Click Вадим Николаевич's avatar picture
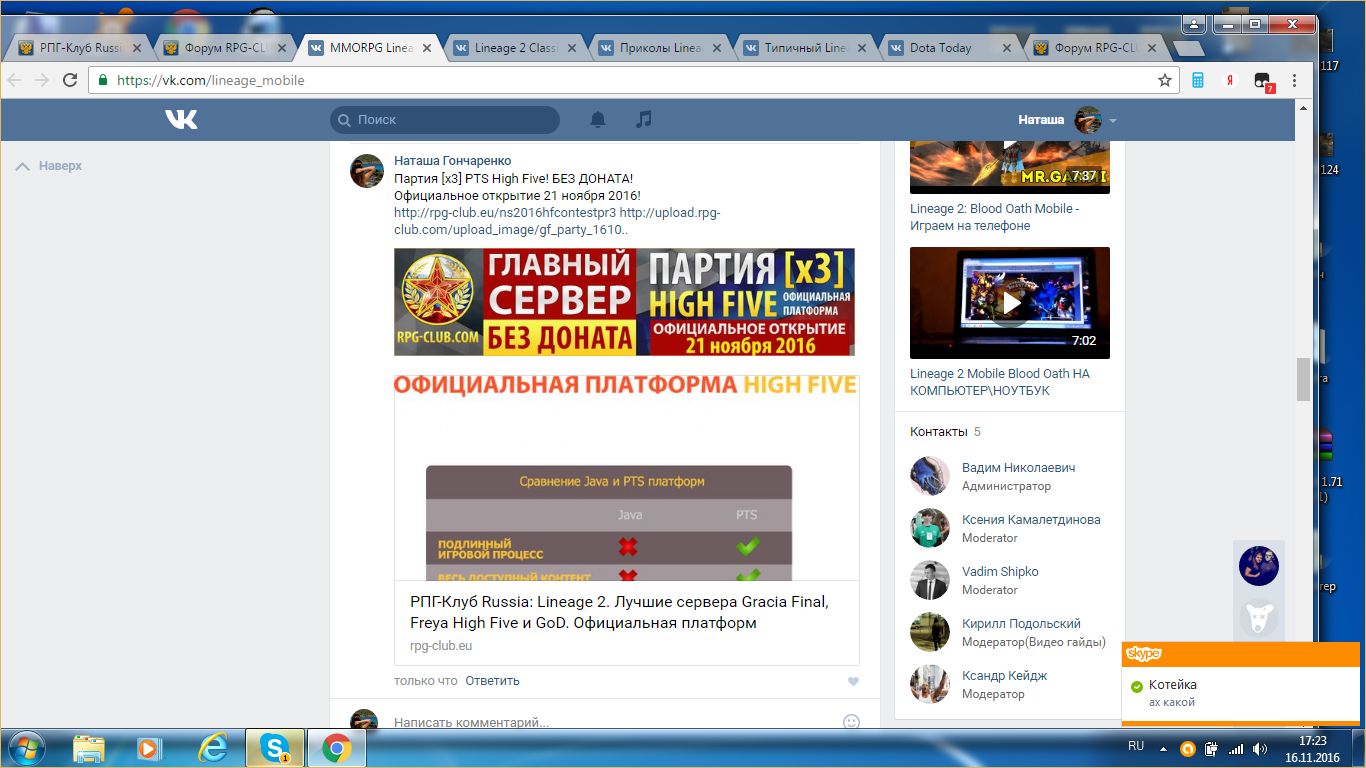 (x=930, y=476)
